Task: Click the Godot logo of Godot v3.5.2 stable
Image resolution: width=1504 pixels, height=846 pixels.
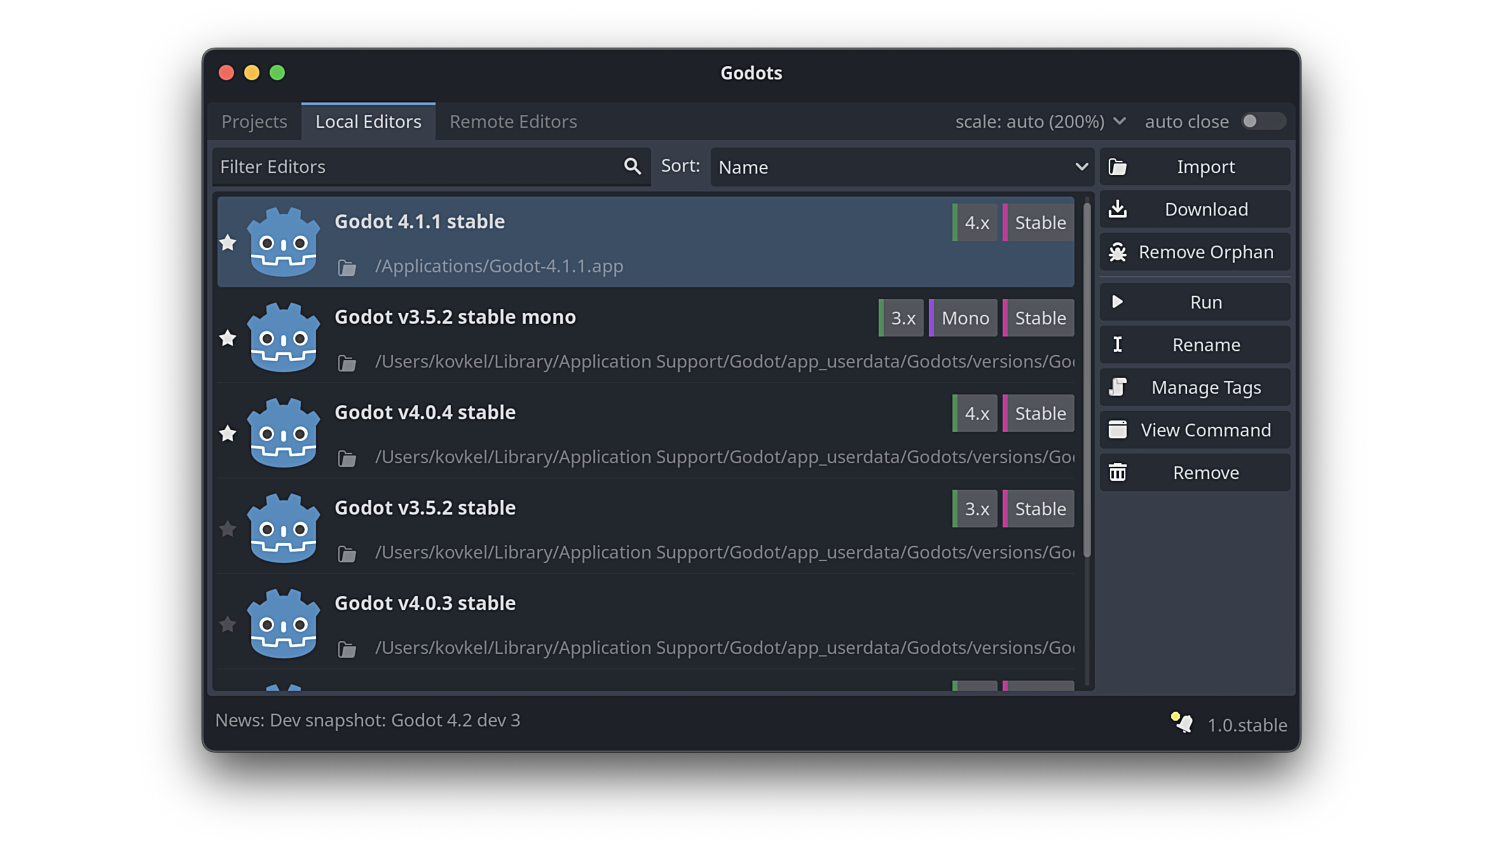Action: (284, 528)
